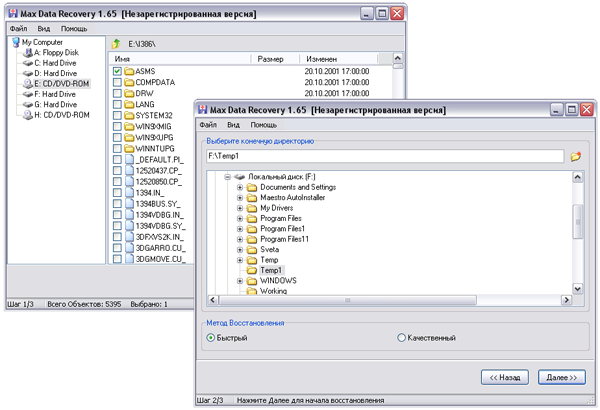Click the folder tree vertical scrollbar thumb
This screenshot has height=410, width=600.
(x=577, y=222)
